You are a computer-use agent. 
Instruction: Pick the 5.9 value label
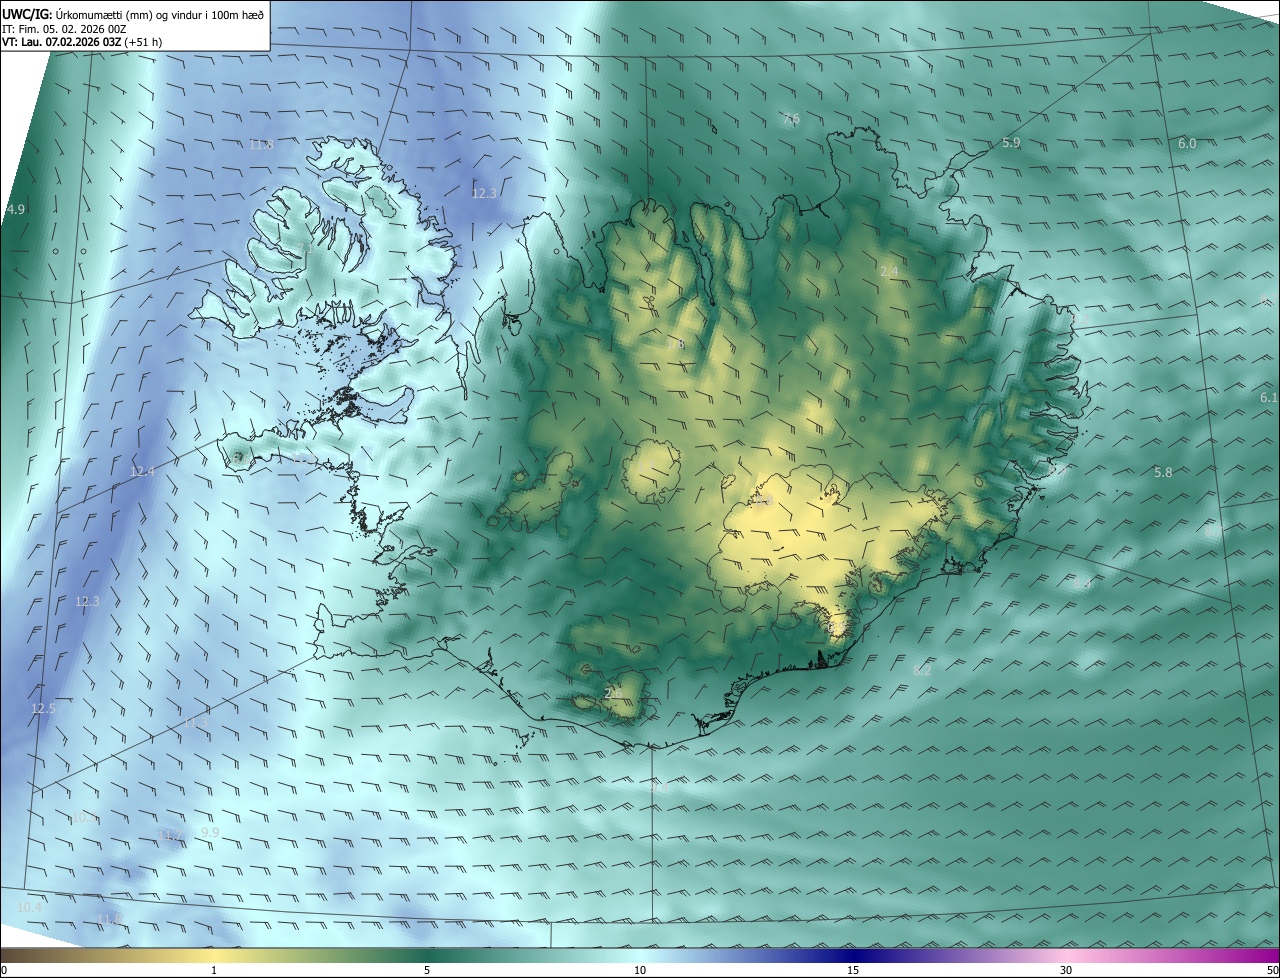[x=1011, y=143]
